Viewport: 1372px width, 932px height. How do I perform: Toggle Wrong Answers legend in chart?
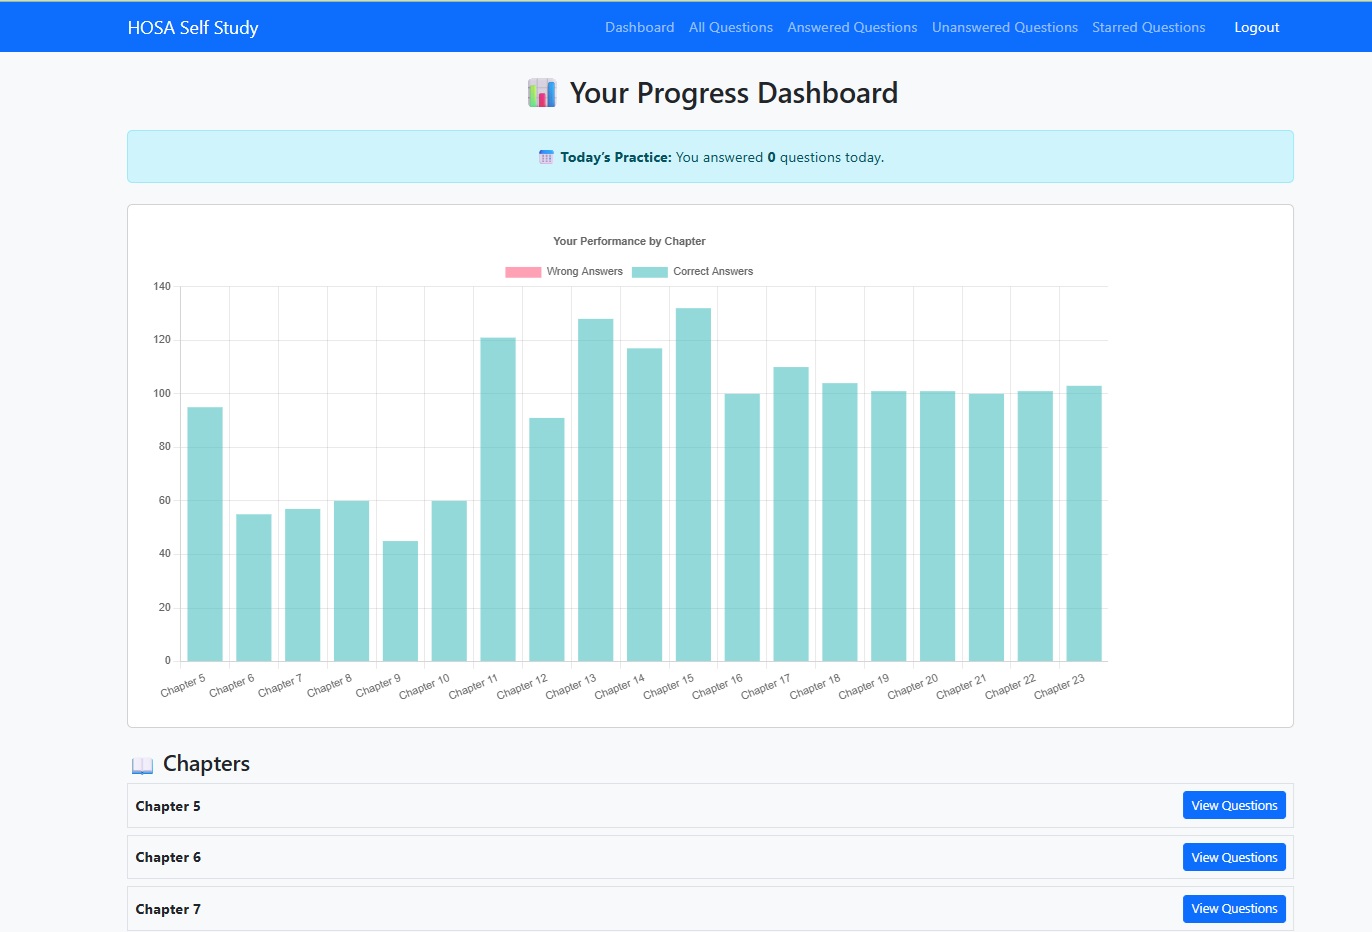tap(584, 272)
